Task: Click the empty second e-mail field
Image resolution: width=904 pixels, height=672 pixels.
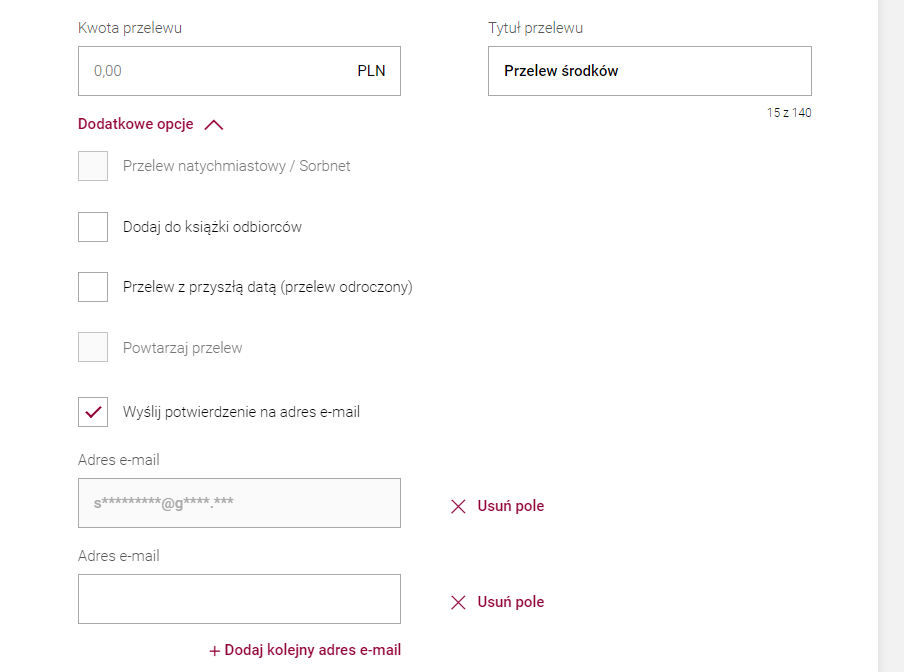Action: pos(239,599)
